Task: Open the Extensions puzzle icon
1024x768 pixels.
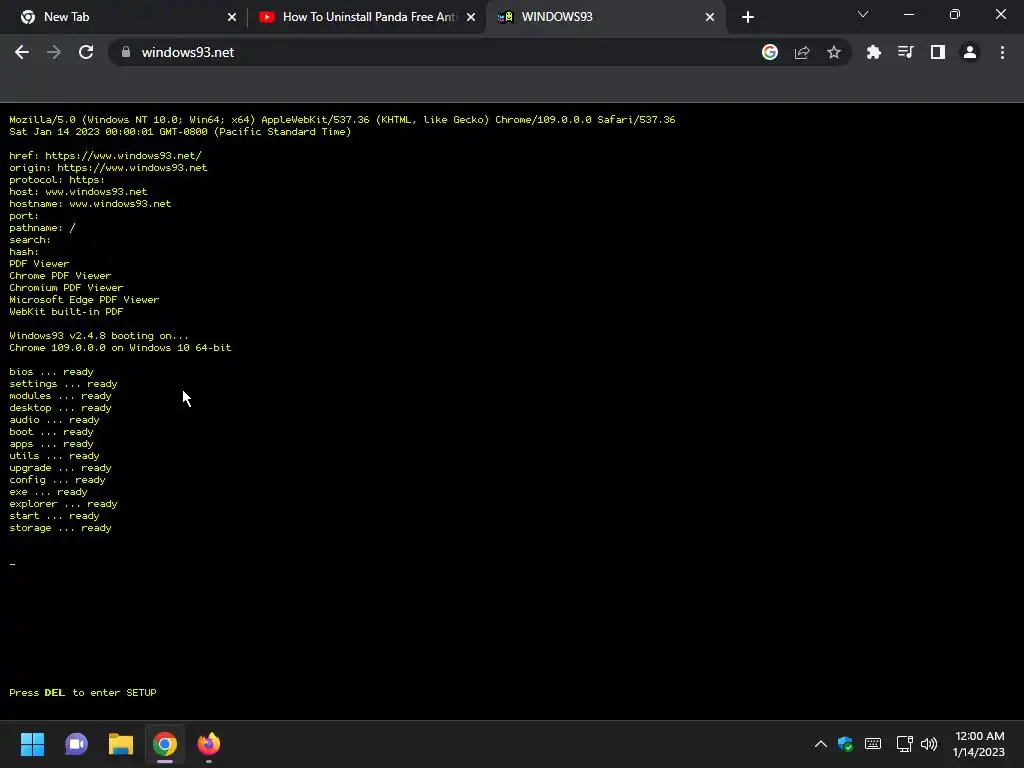Action: tap(873, 52)
